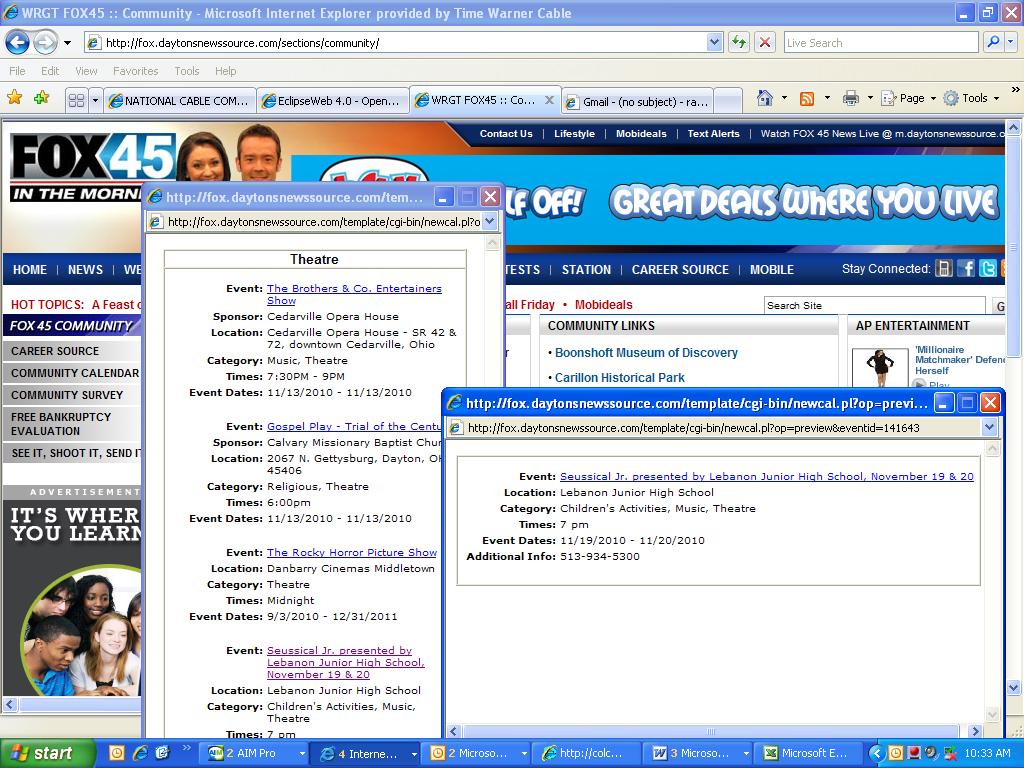
Task: Open the Tools gear menu in command bar
Action: pyautogui.click(x=970, y=99)
